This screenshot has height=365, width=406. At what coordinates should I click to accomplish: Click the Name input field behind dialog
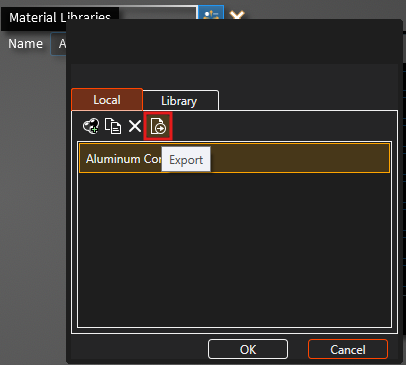coord(59,44)
